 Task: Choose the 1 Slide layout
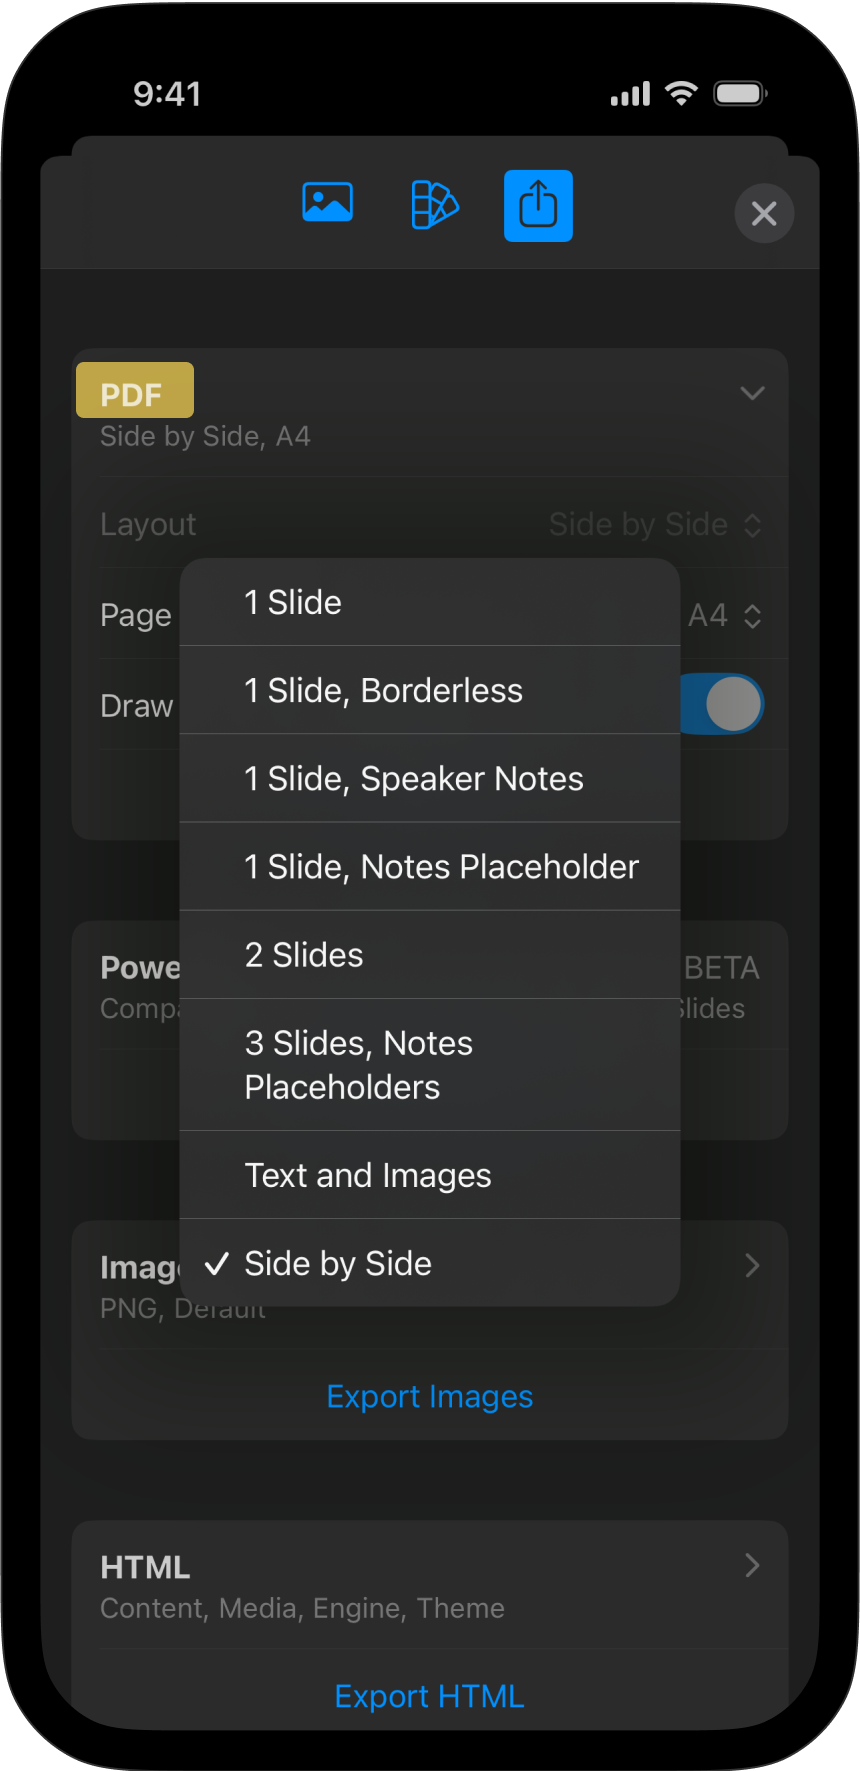click(x=430, y=602)
